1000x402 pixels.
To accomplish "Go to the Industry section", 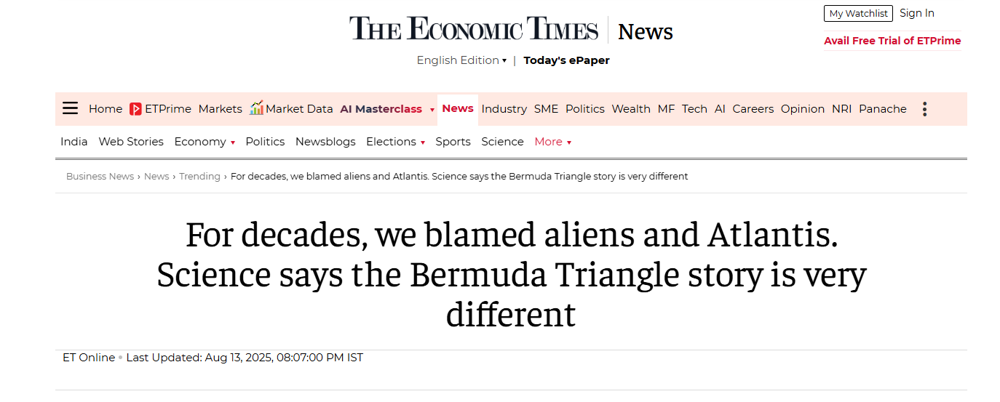I will tap(504, 109).
